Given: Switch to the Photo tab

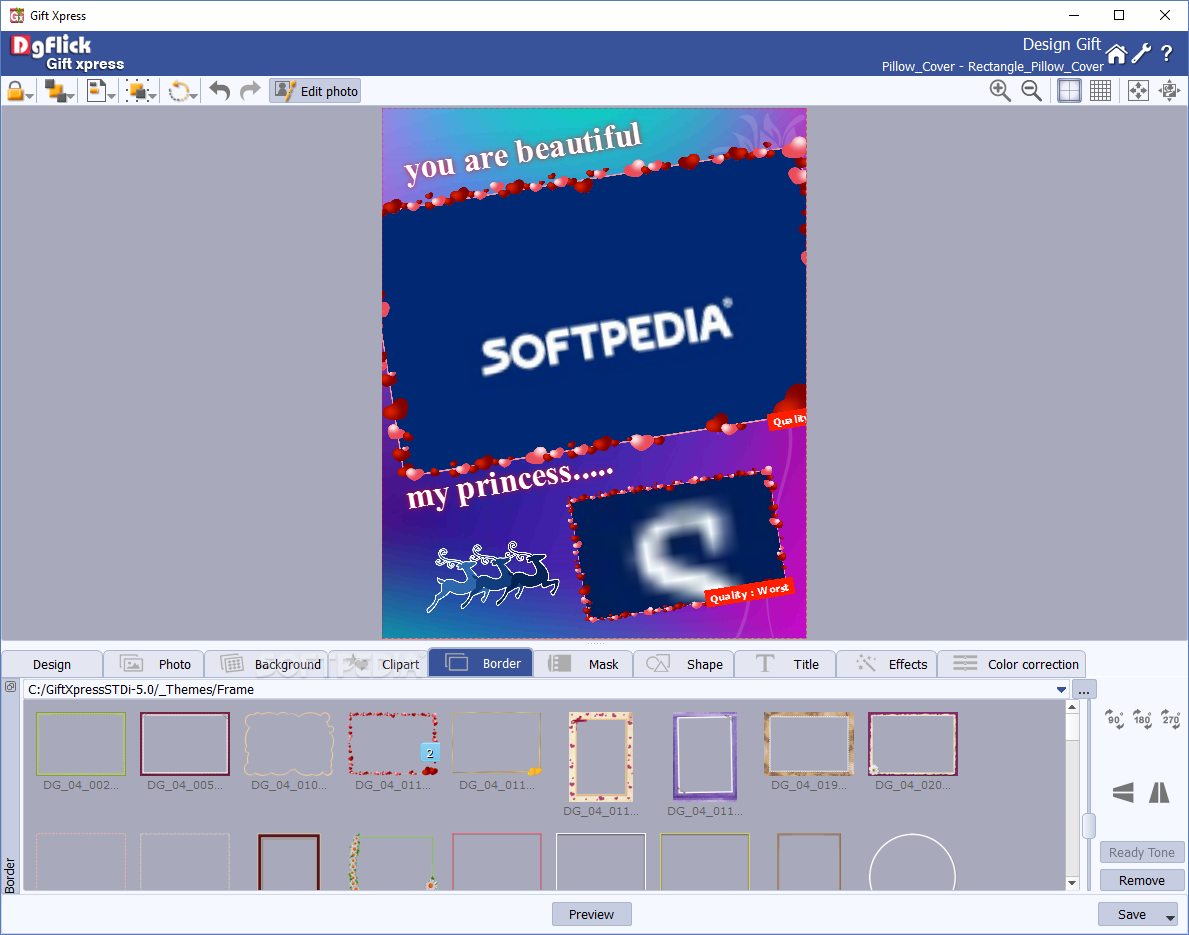Looking at the screenshot, I should pos(153,664).
